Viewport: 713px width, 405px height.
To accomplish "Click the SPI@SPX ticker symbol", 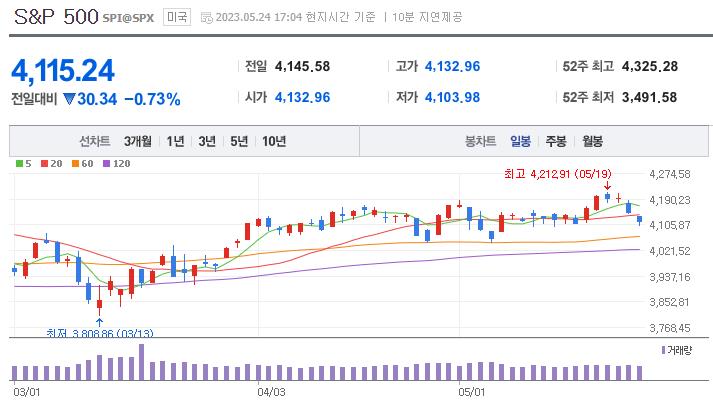I will [x=128, y=18].
